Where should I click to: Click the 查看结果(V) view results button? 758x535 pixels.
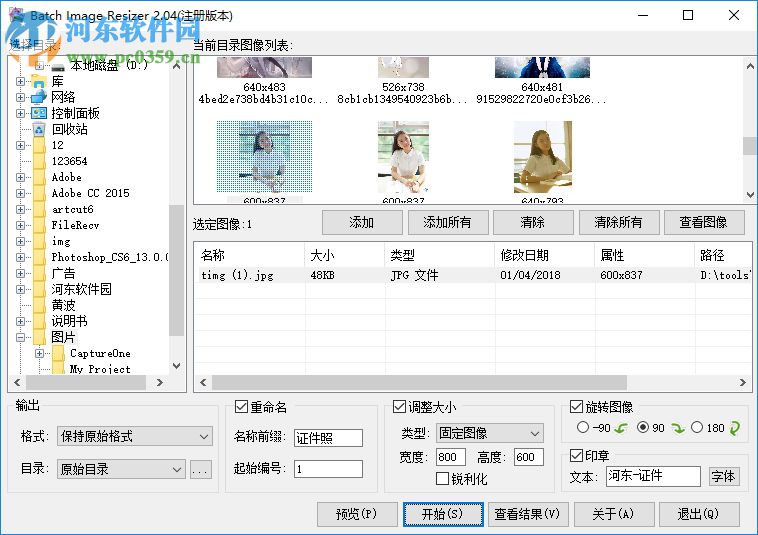pyautogui.click(x=528, y=514)
